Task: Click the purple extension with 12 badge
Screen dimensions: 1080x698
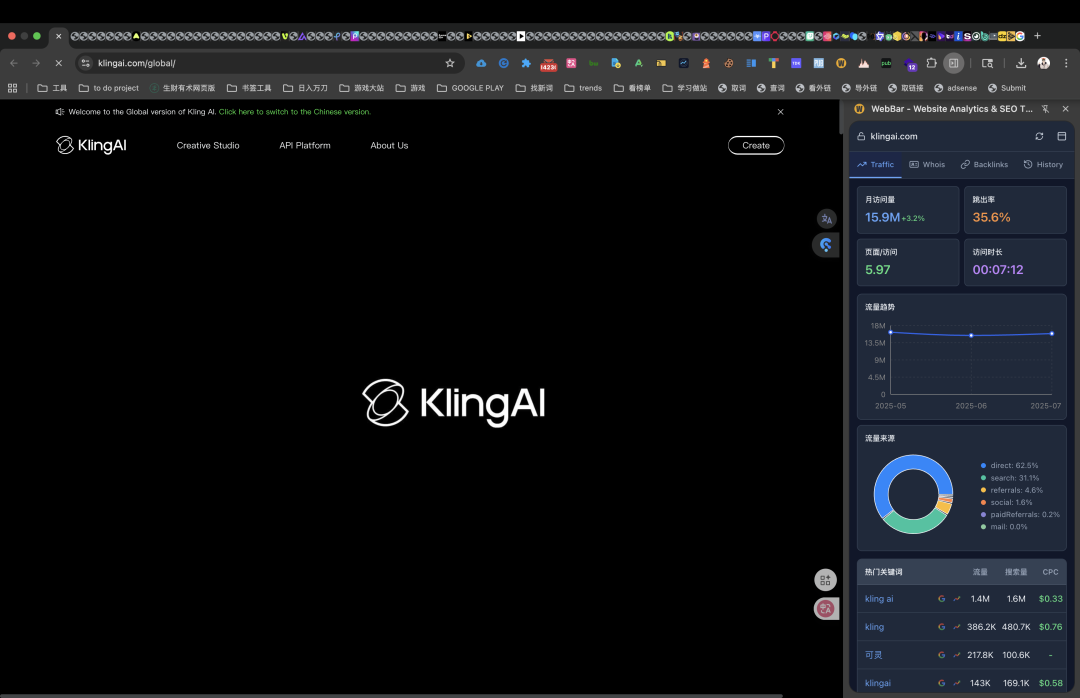Action: [909, 64]
